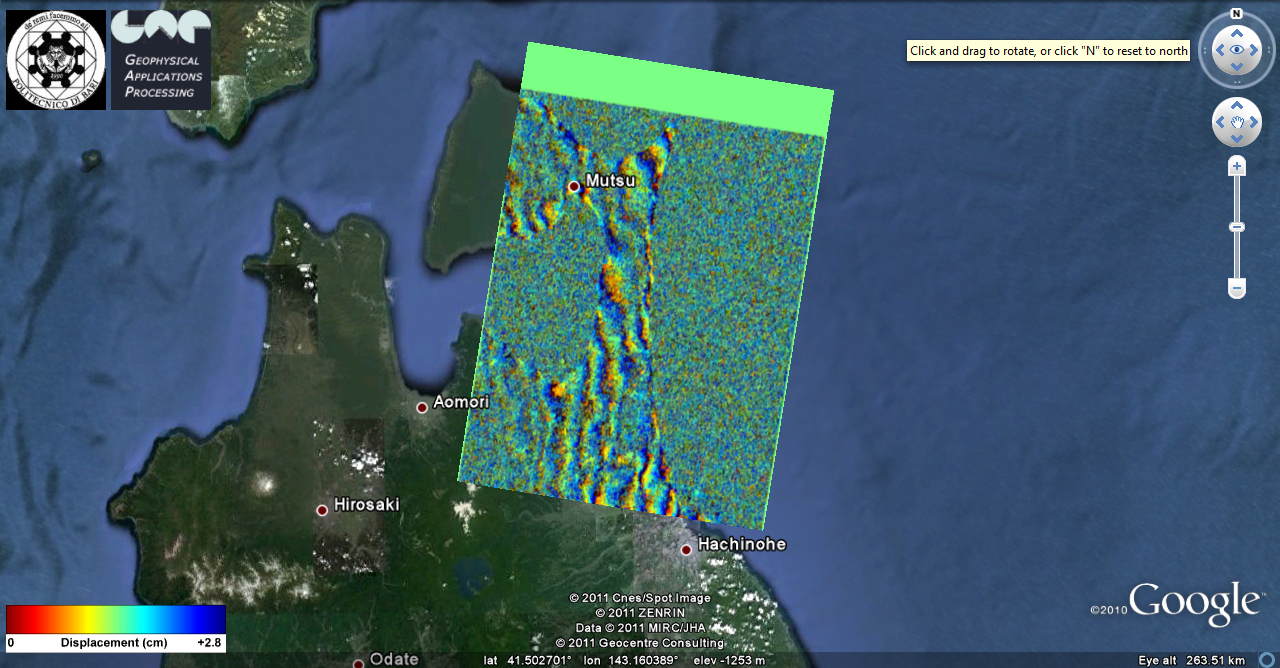Screen dimensions: 1280x668
Task: Click the hand icon in the pan joystick
Action: [x=1237, y=122]
